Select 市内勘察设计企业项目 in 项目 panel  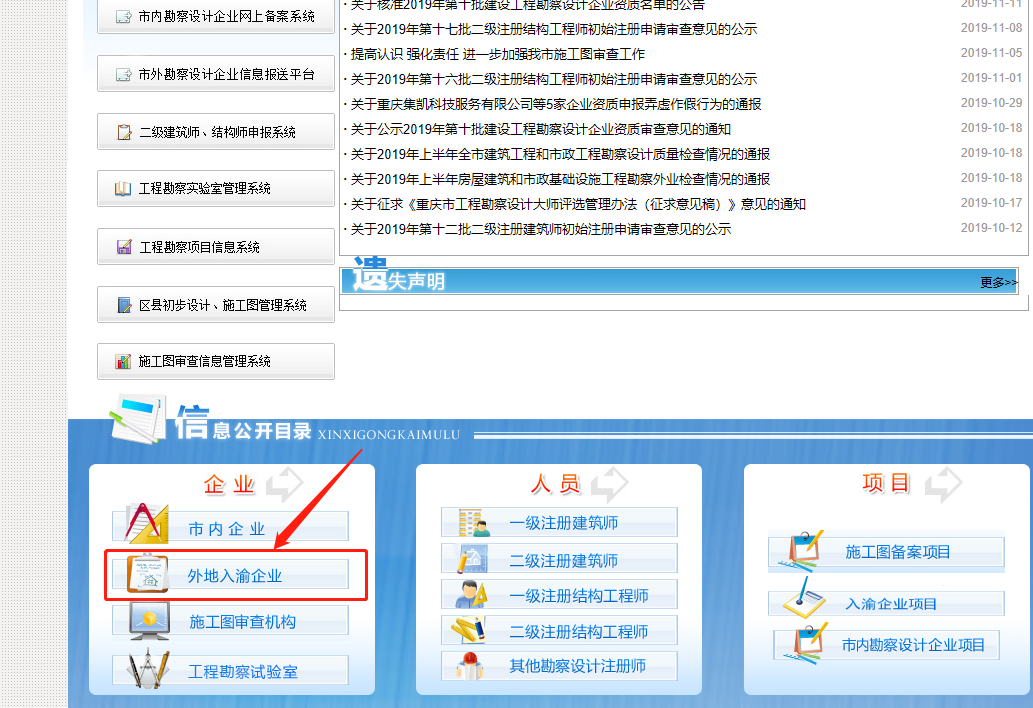(912, 645)
